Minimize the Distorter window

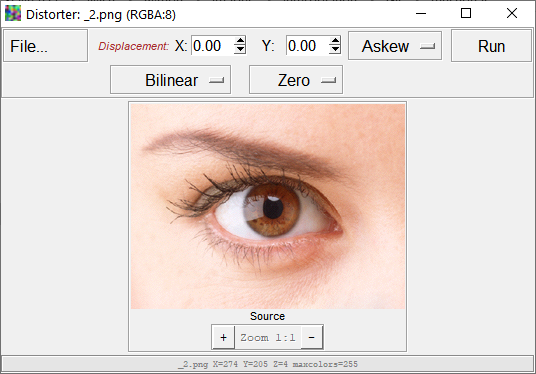click(x=421, y=14)
